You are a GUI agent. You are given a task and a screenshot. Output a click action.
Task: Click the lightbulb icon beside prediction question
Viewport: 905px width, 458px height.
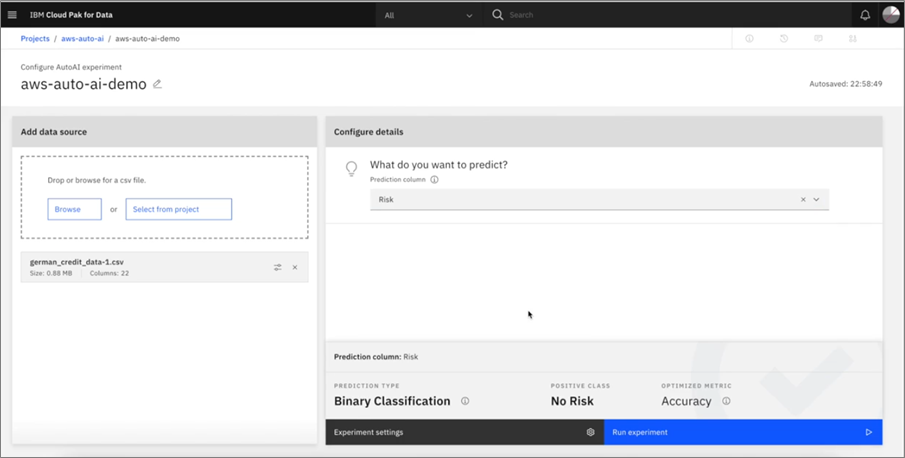pyautogui.click(x=351, y=168)
